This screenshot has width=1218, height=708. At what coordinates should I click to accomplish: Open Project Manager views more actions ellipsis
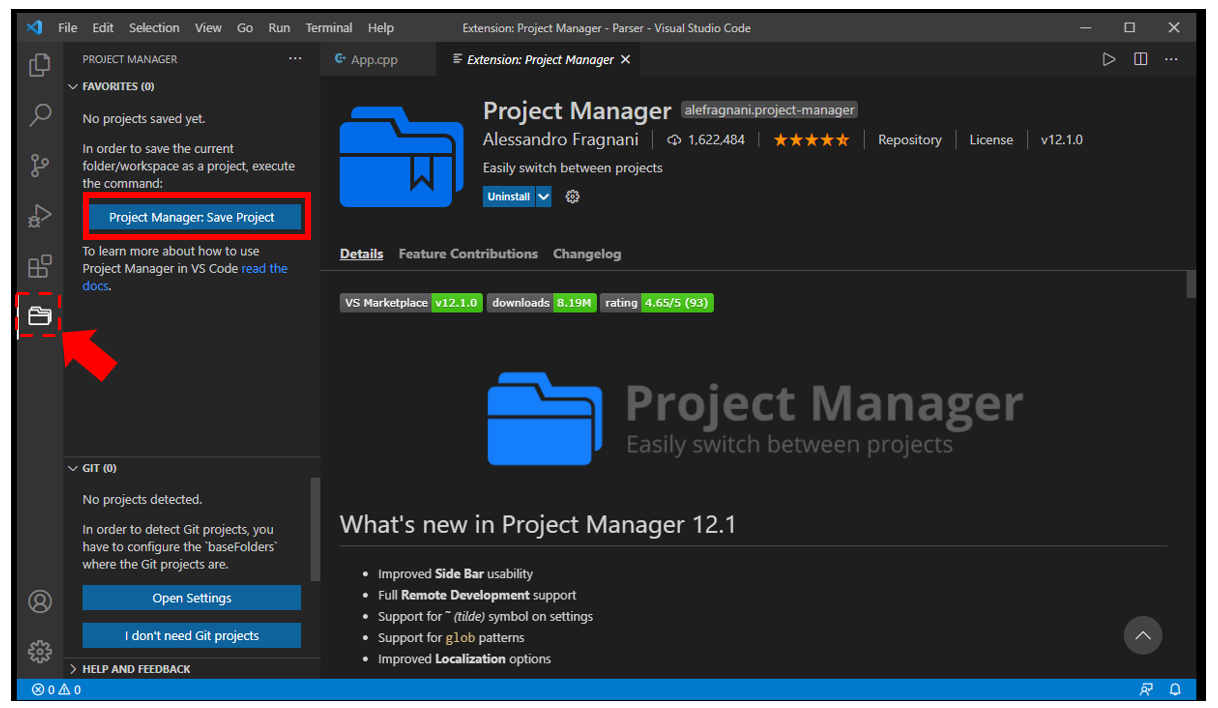pyautogui.click(x=295, y=59)
